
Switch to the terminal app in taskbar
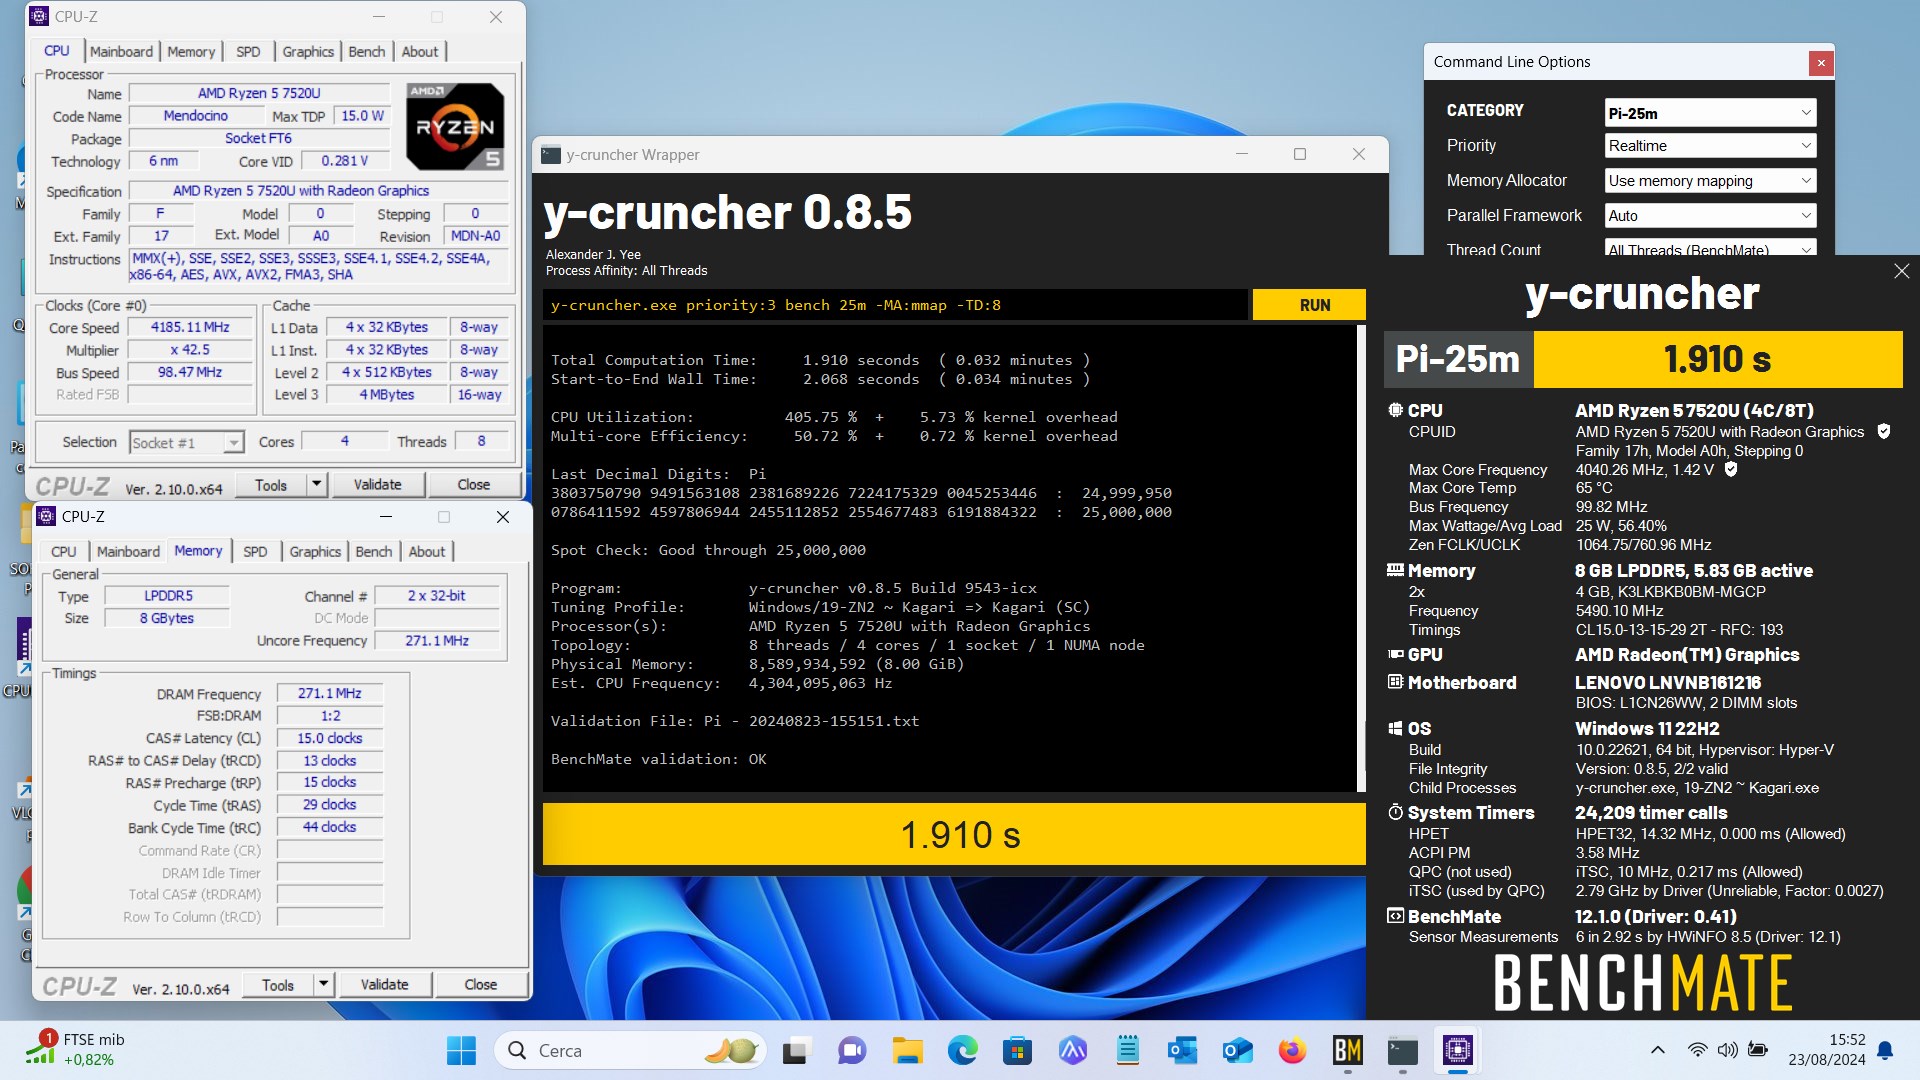pos(1402,1050)
